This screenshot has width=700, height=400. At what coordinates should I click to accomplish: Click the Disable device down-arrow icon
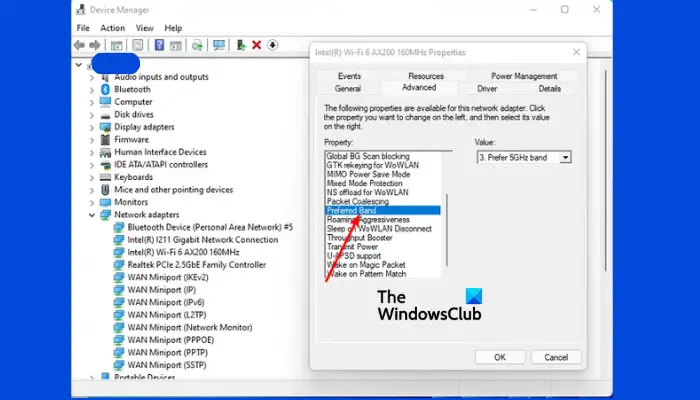(x=273, y=45)
